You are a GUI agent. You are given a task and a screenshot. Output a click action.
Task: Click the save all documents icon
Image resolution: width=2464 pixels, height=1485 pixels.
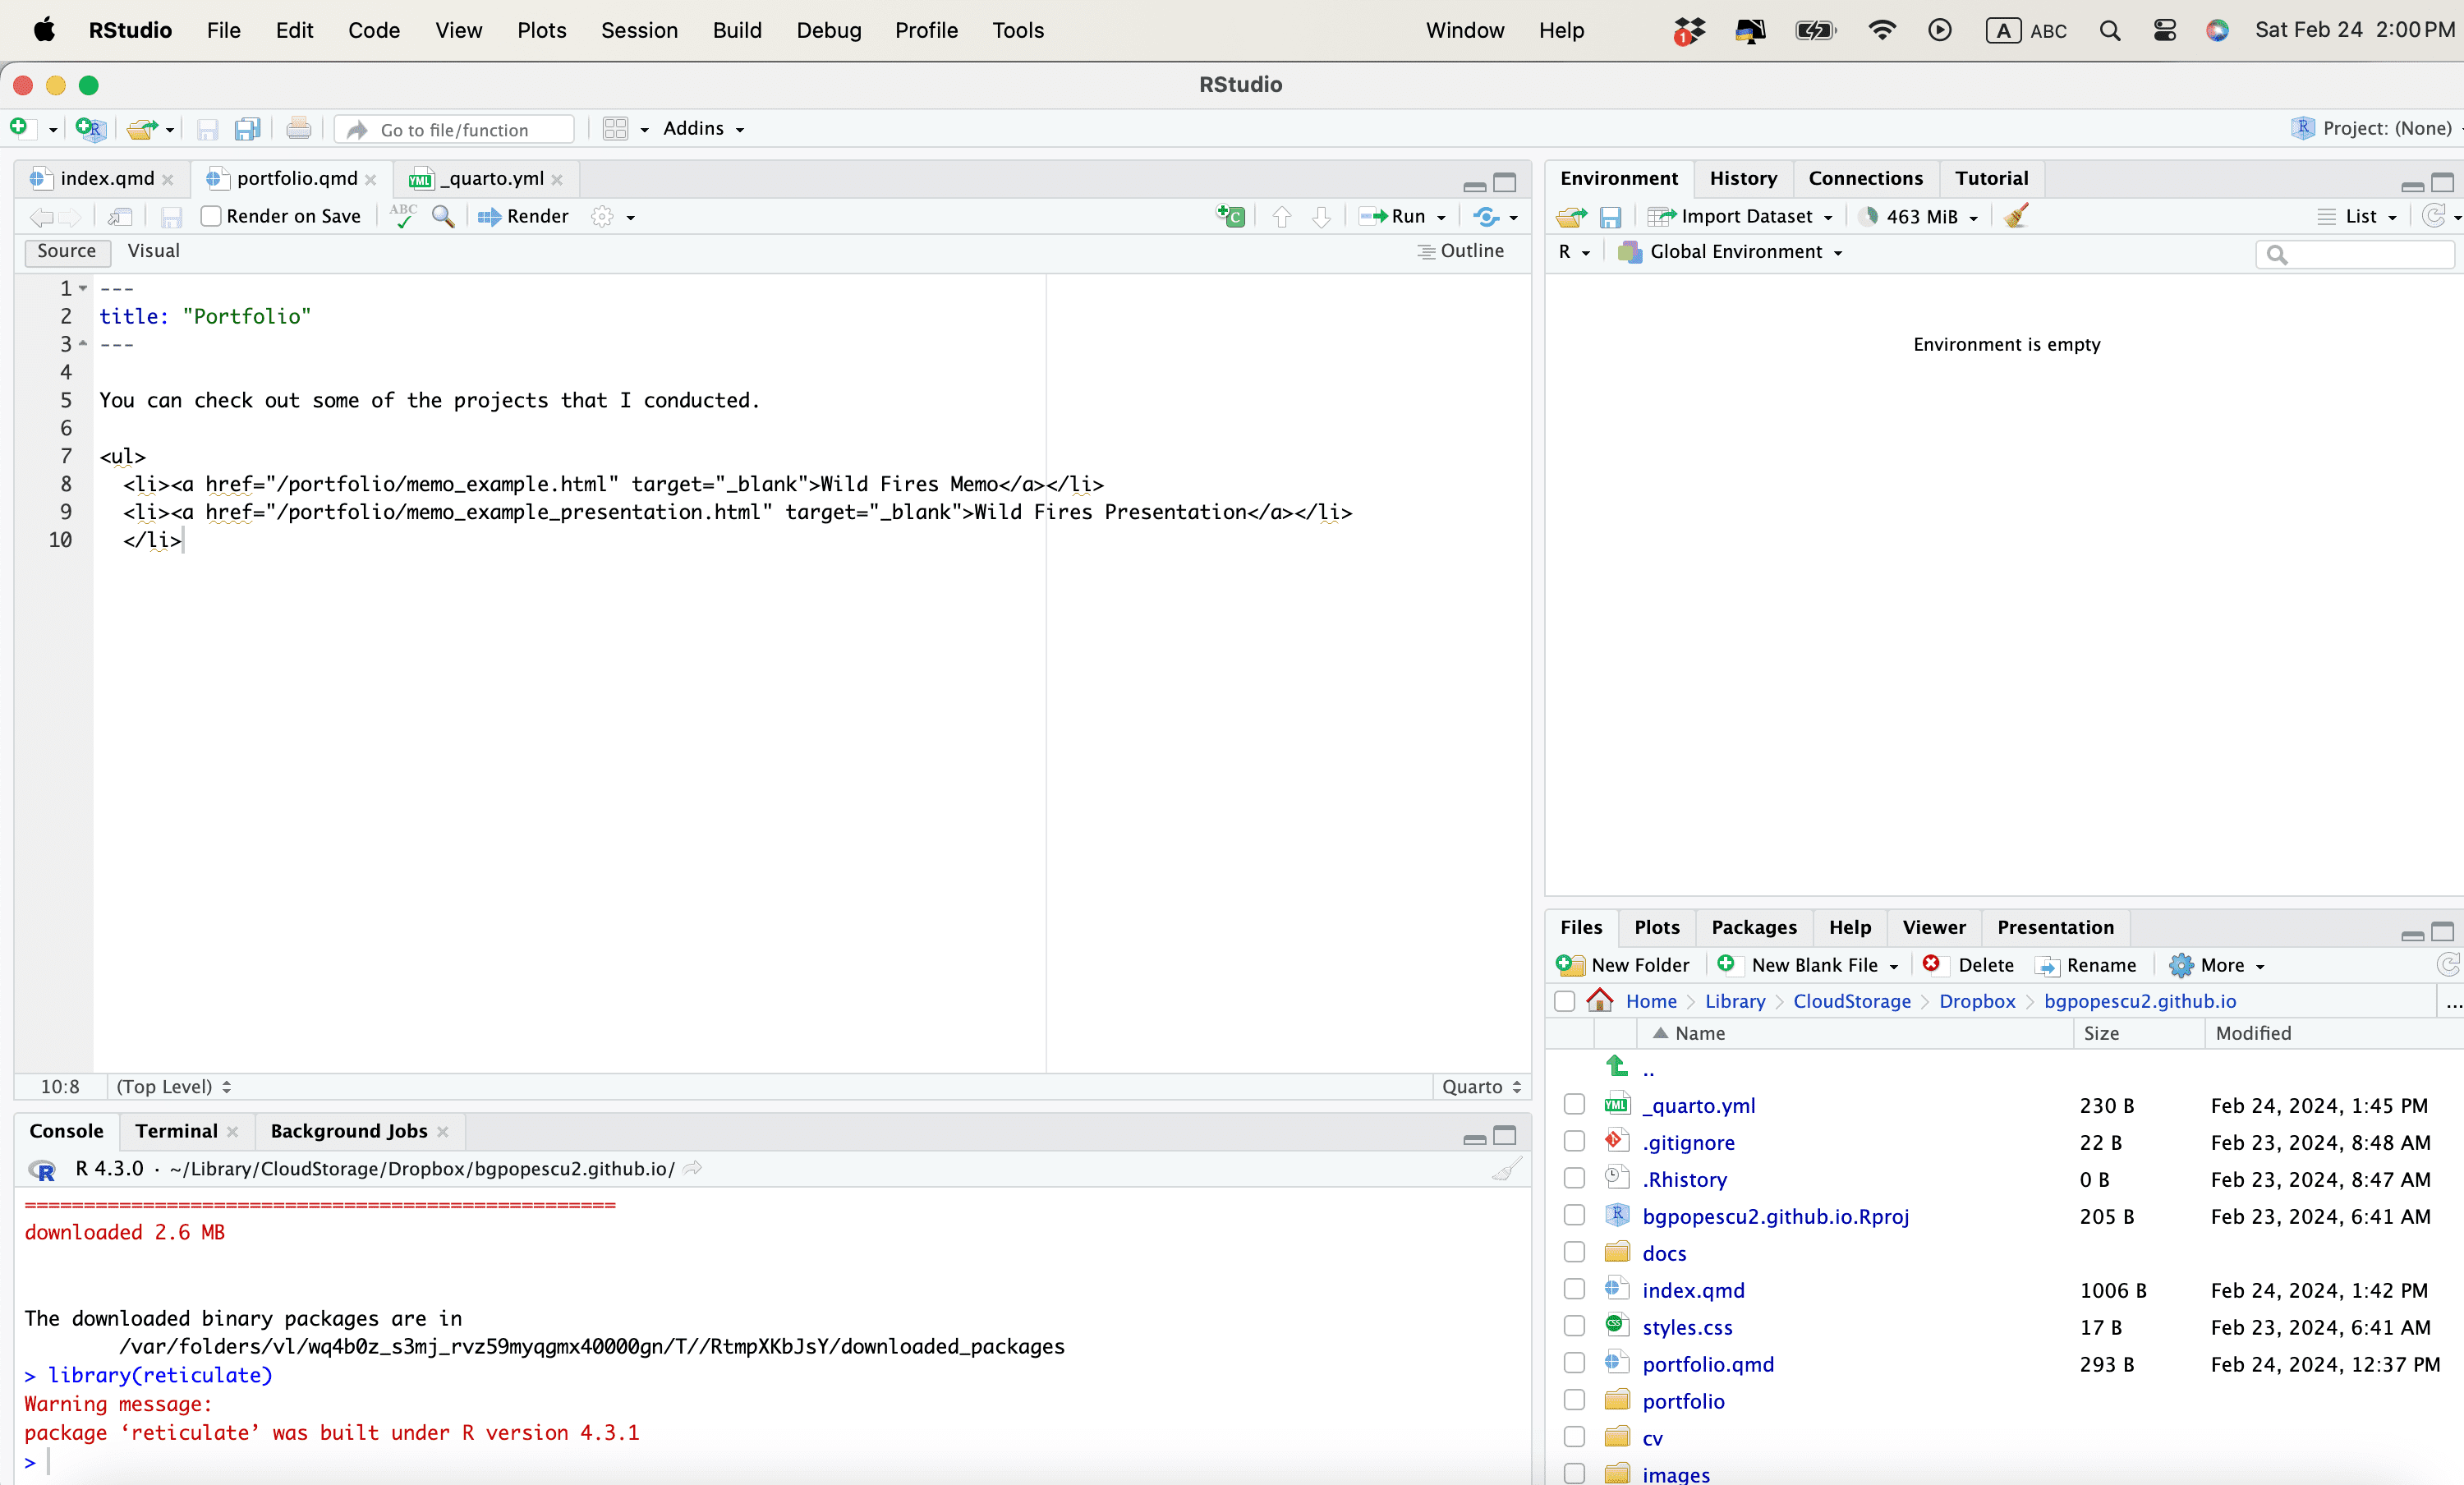tap(247, 129)
